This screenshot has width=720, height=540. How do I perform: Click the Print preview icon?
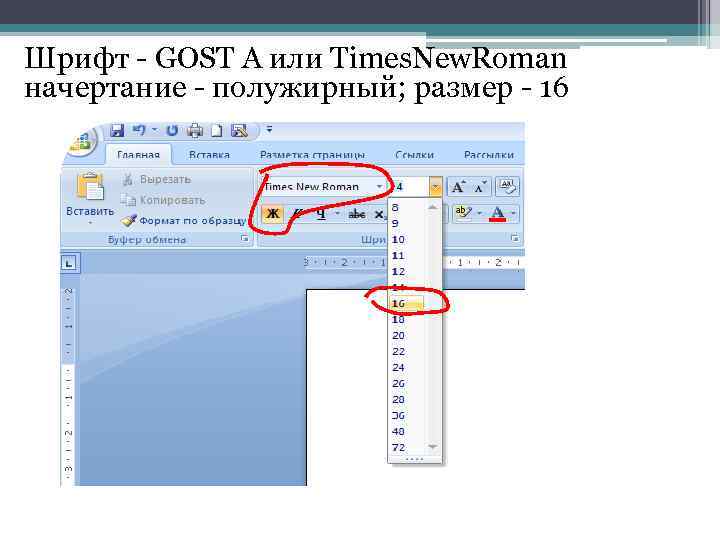(239, 131)
